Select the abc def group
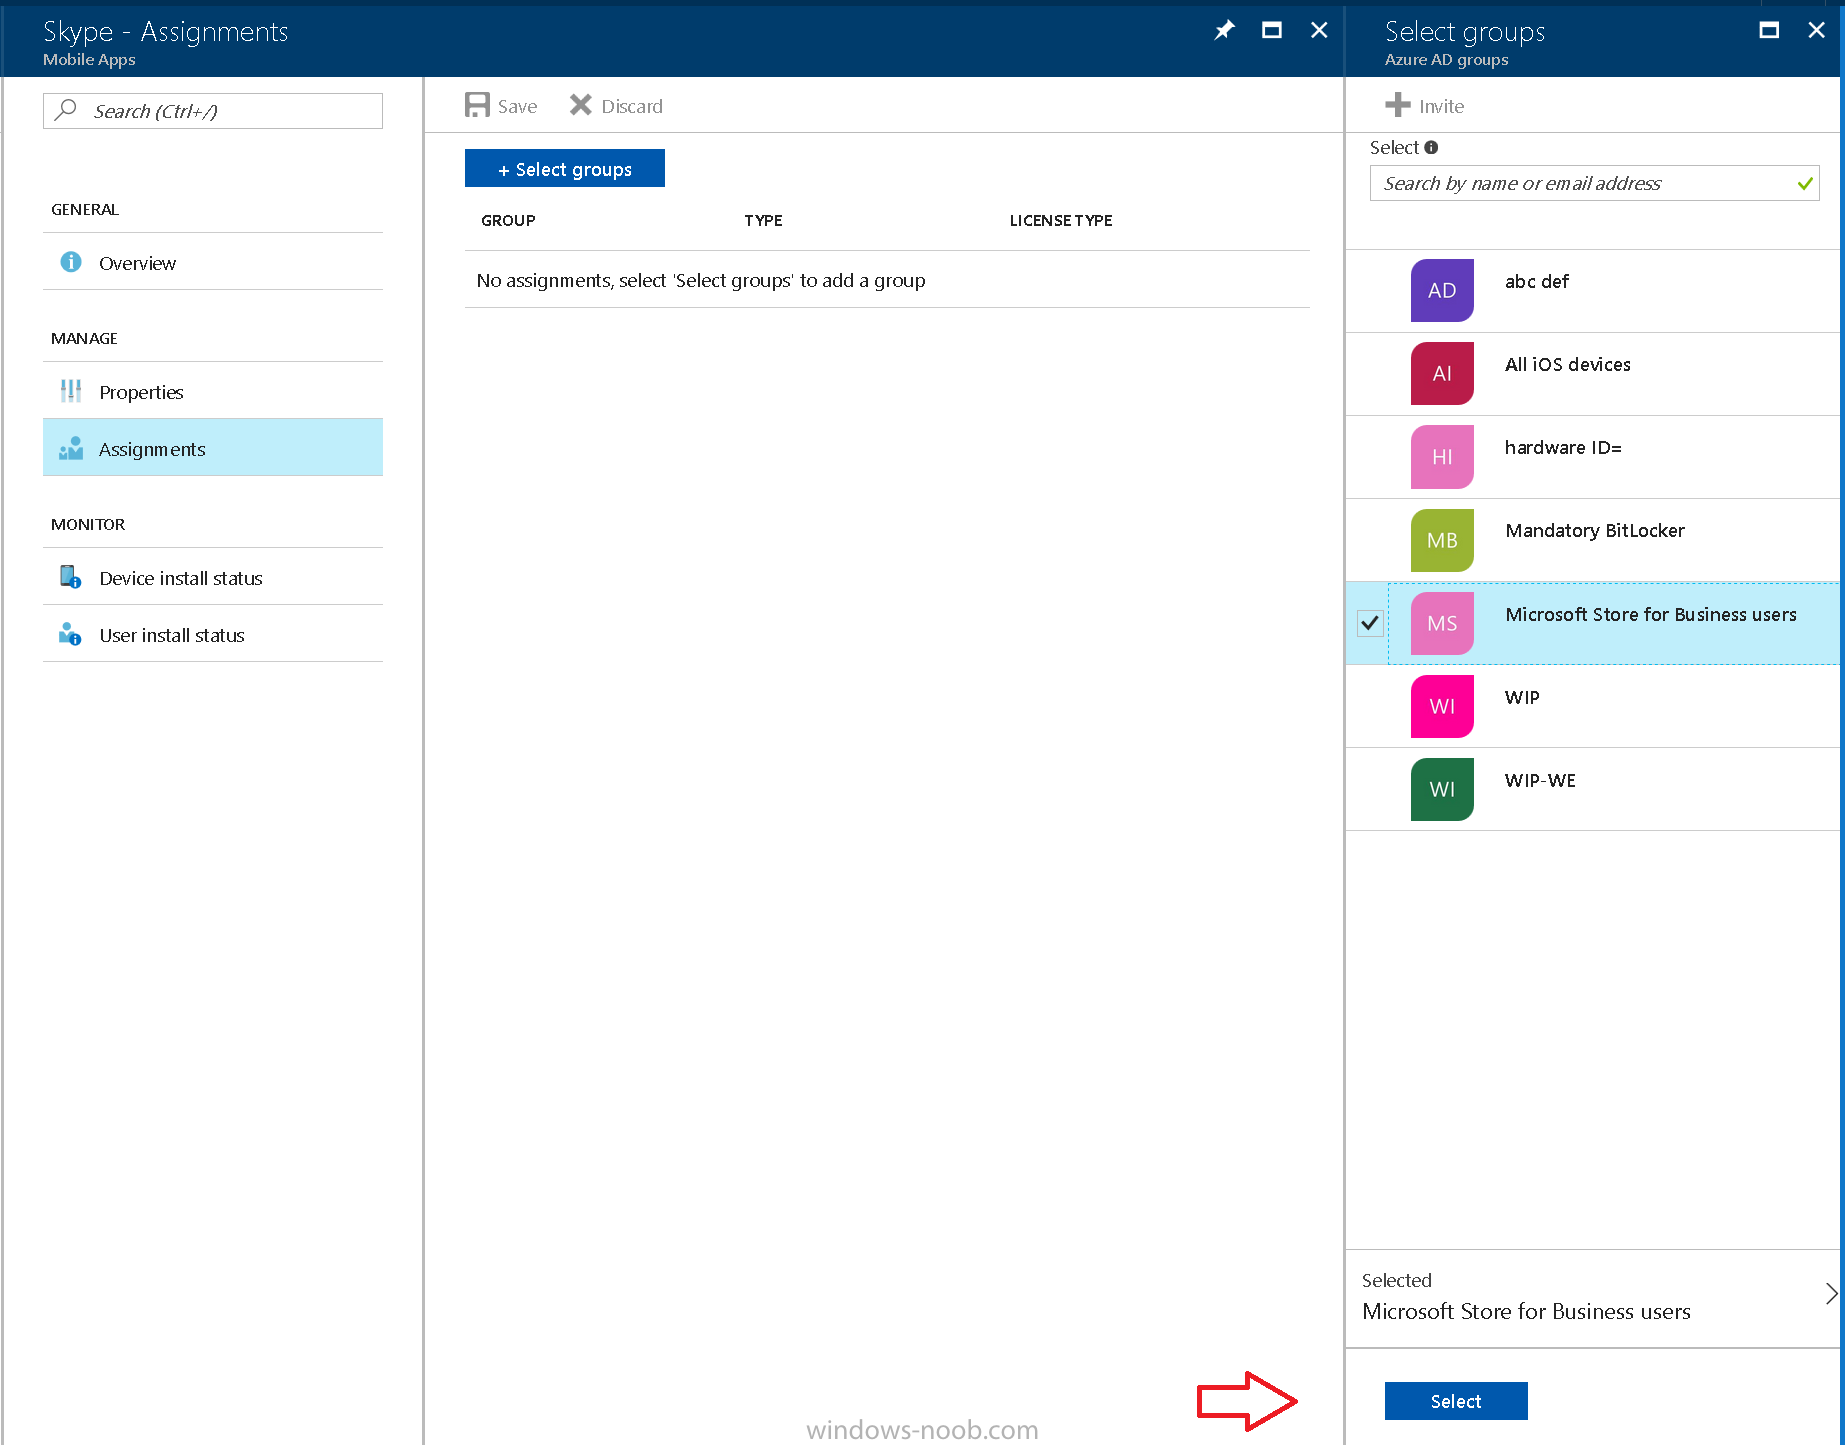This screenshot has height=1445, width=1845. [x=1592, y=291]
